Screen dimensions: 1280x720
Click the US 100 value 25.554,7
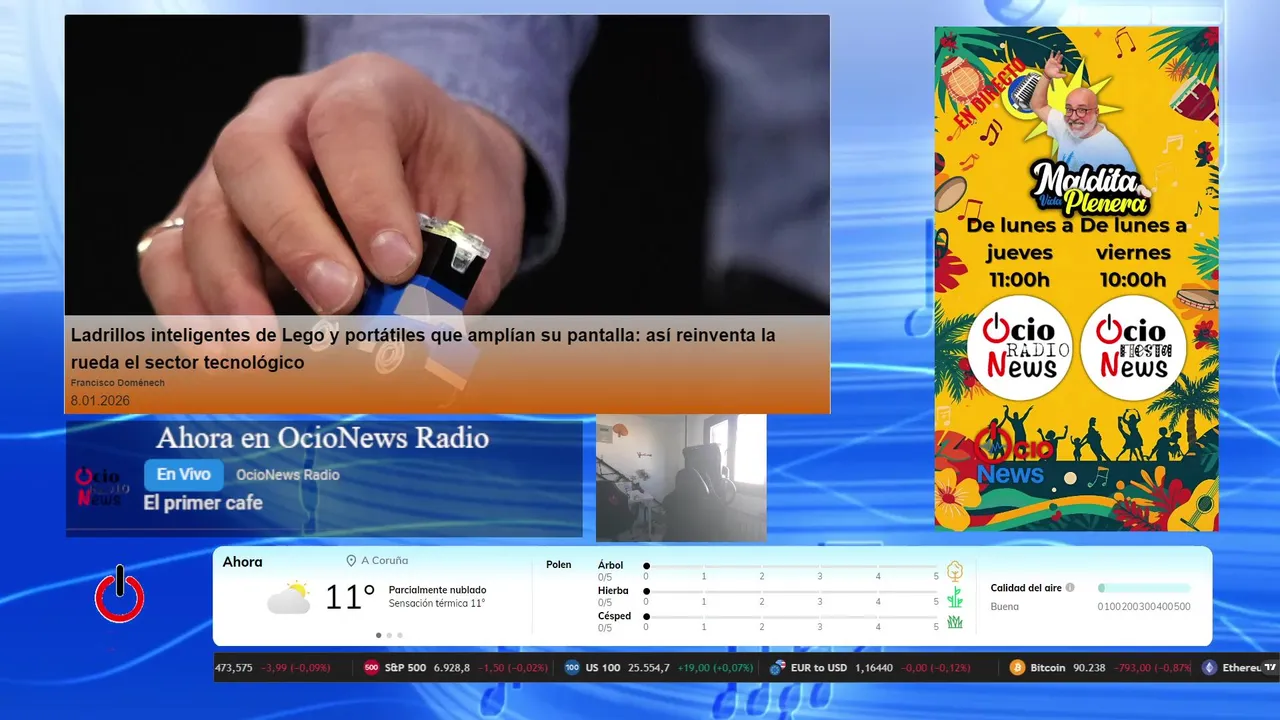tap(648, 668)
